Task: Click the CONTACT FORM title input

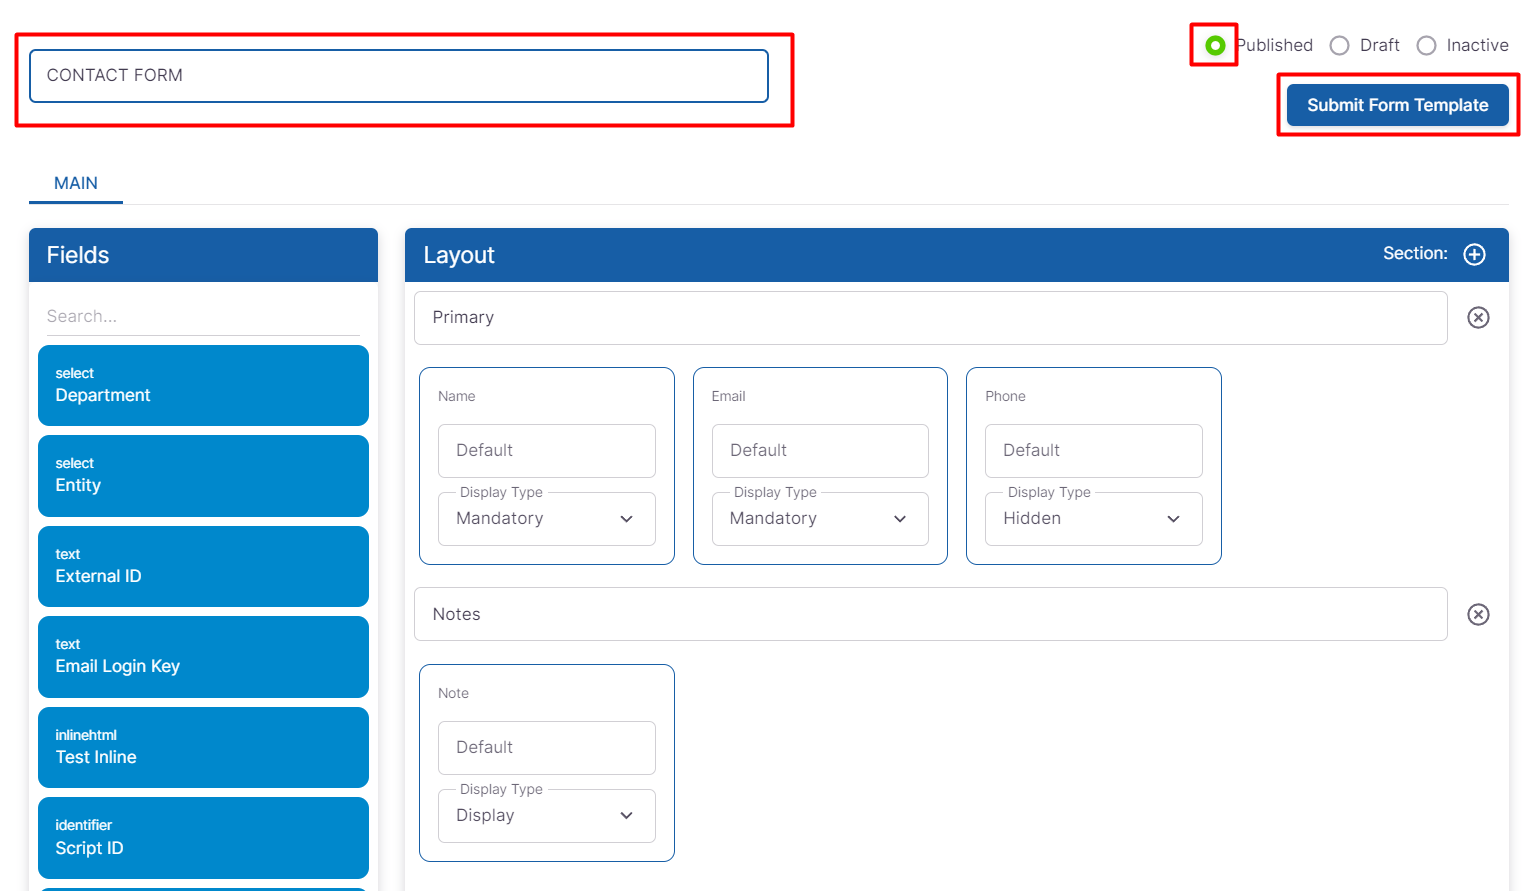Action: (398, 76)
